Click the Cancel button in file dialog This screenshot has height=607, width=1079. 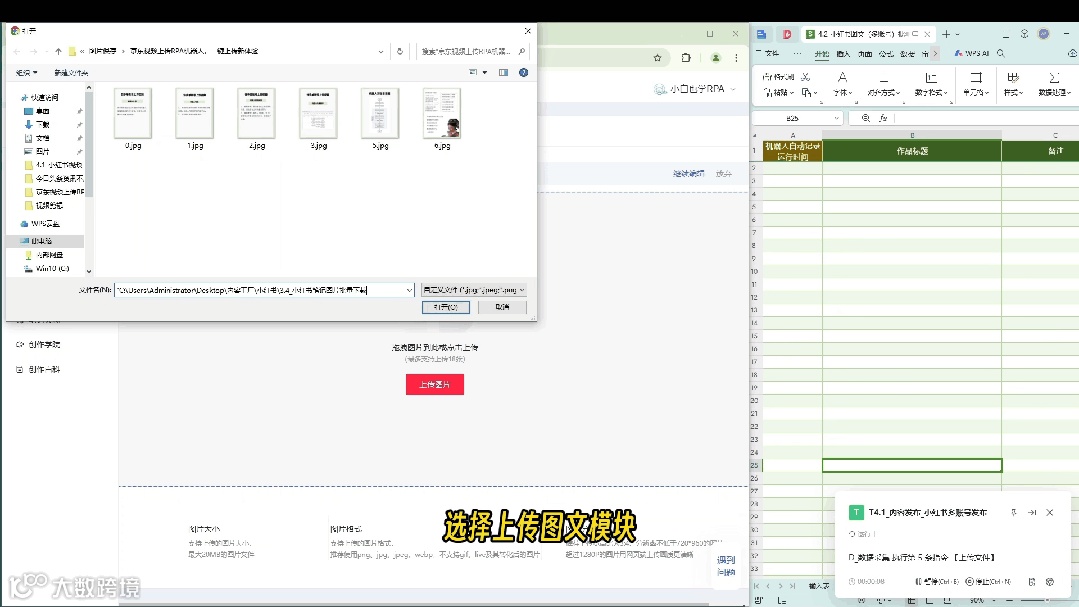pos(502,307)
